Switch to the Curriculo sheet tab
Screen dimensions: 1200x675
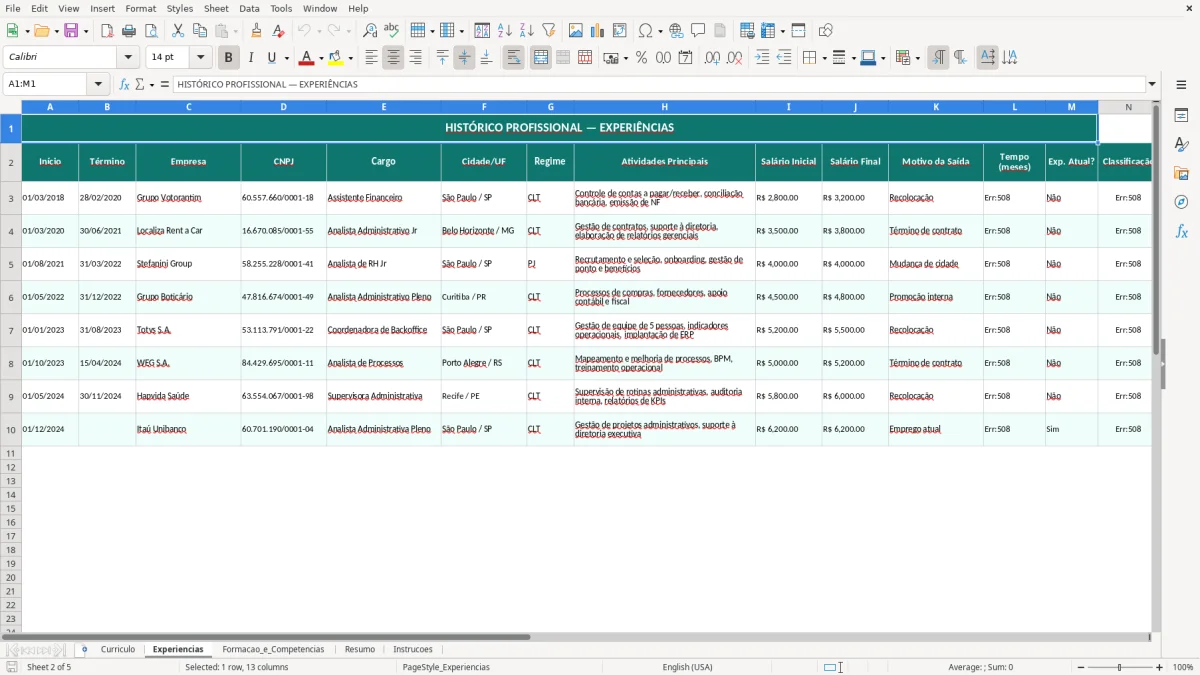click(x=118, y=649)
